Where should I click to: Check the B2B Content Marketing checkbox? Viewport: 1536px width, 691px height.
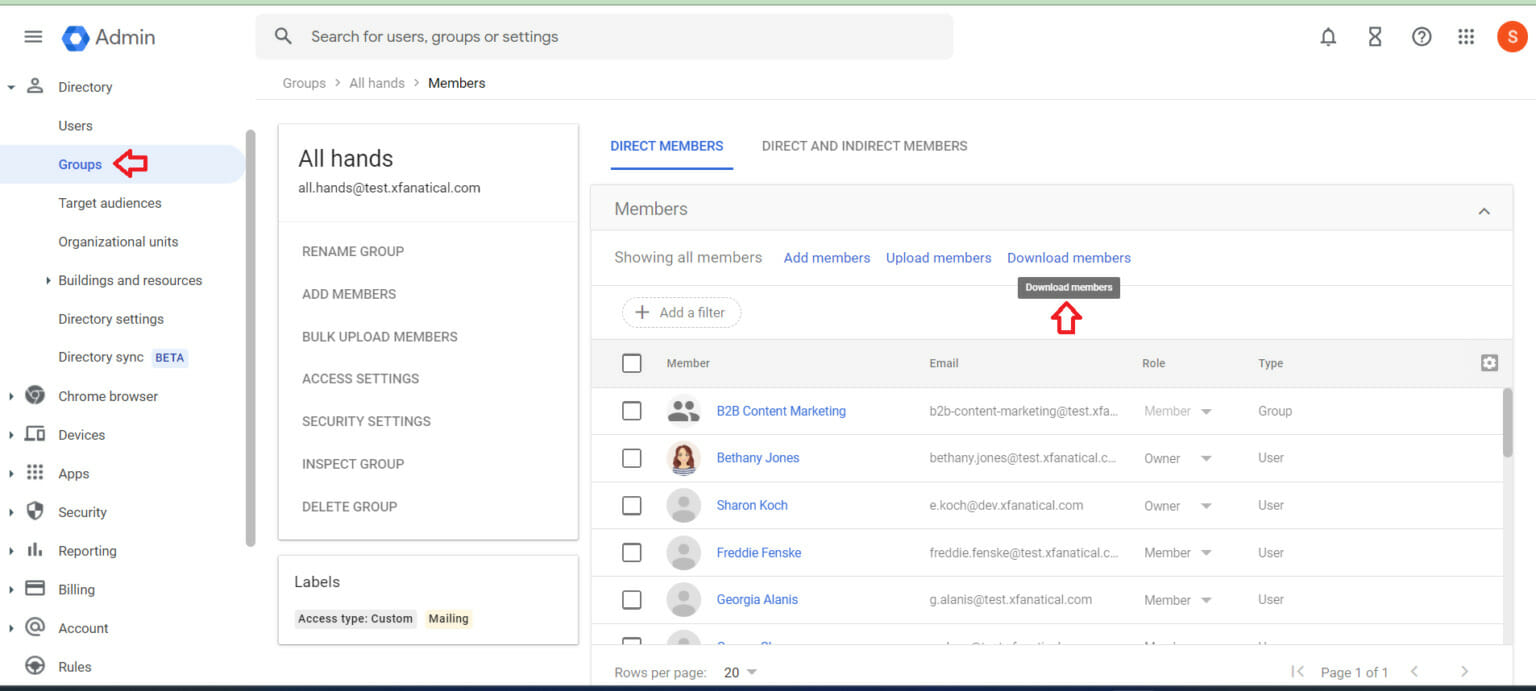632,411
